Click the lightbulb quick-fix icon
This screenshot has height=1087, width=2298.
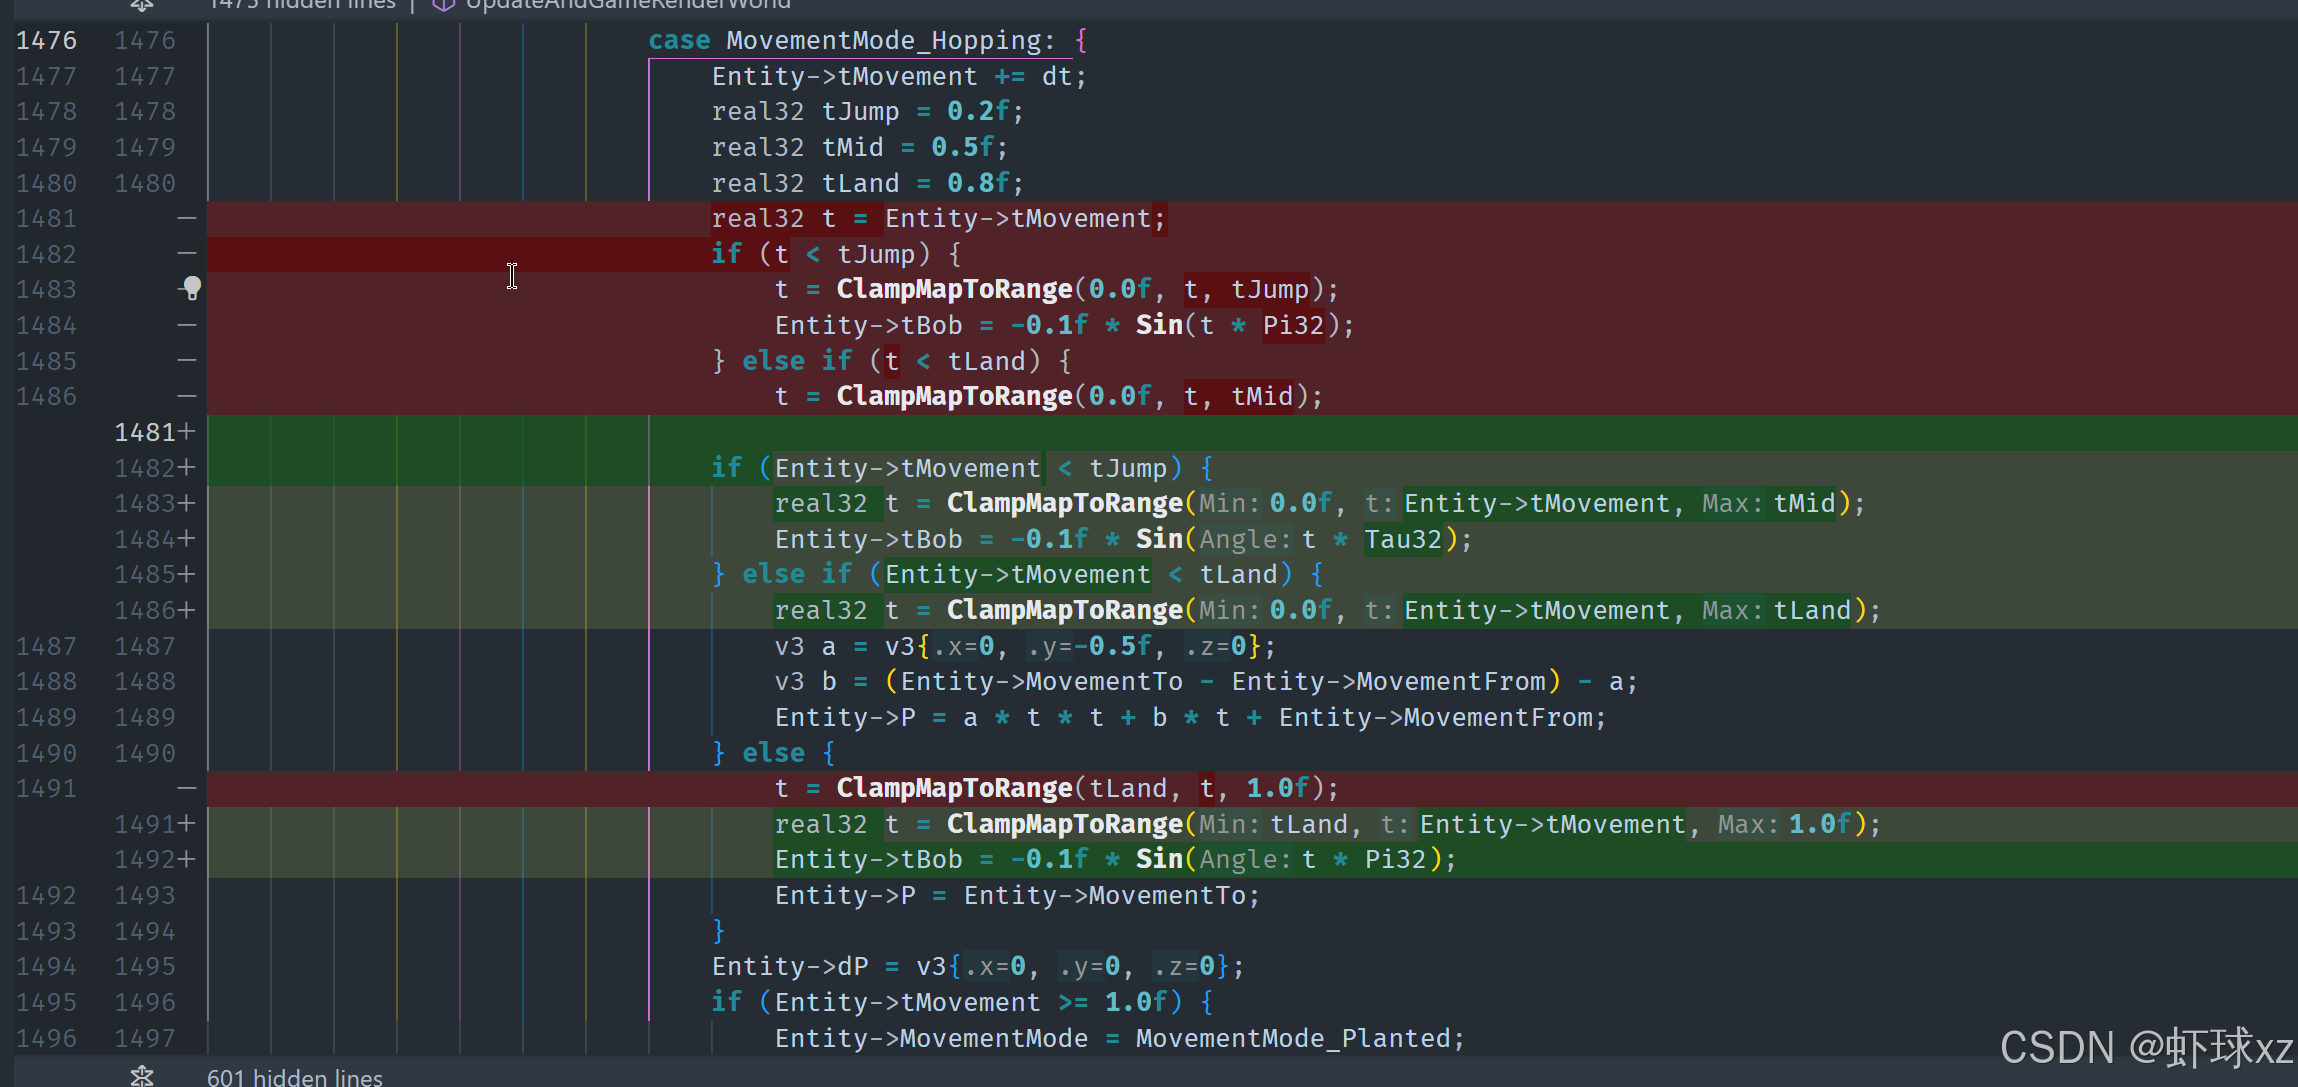[192, 288]
